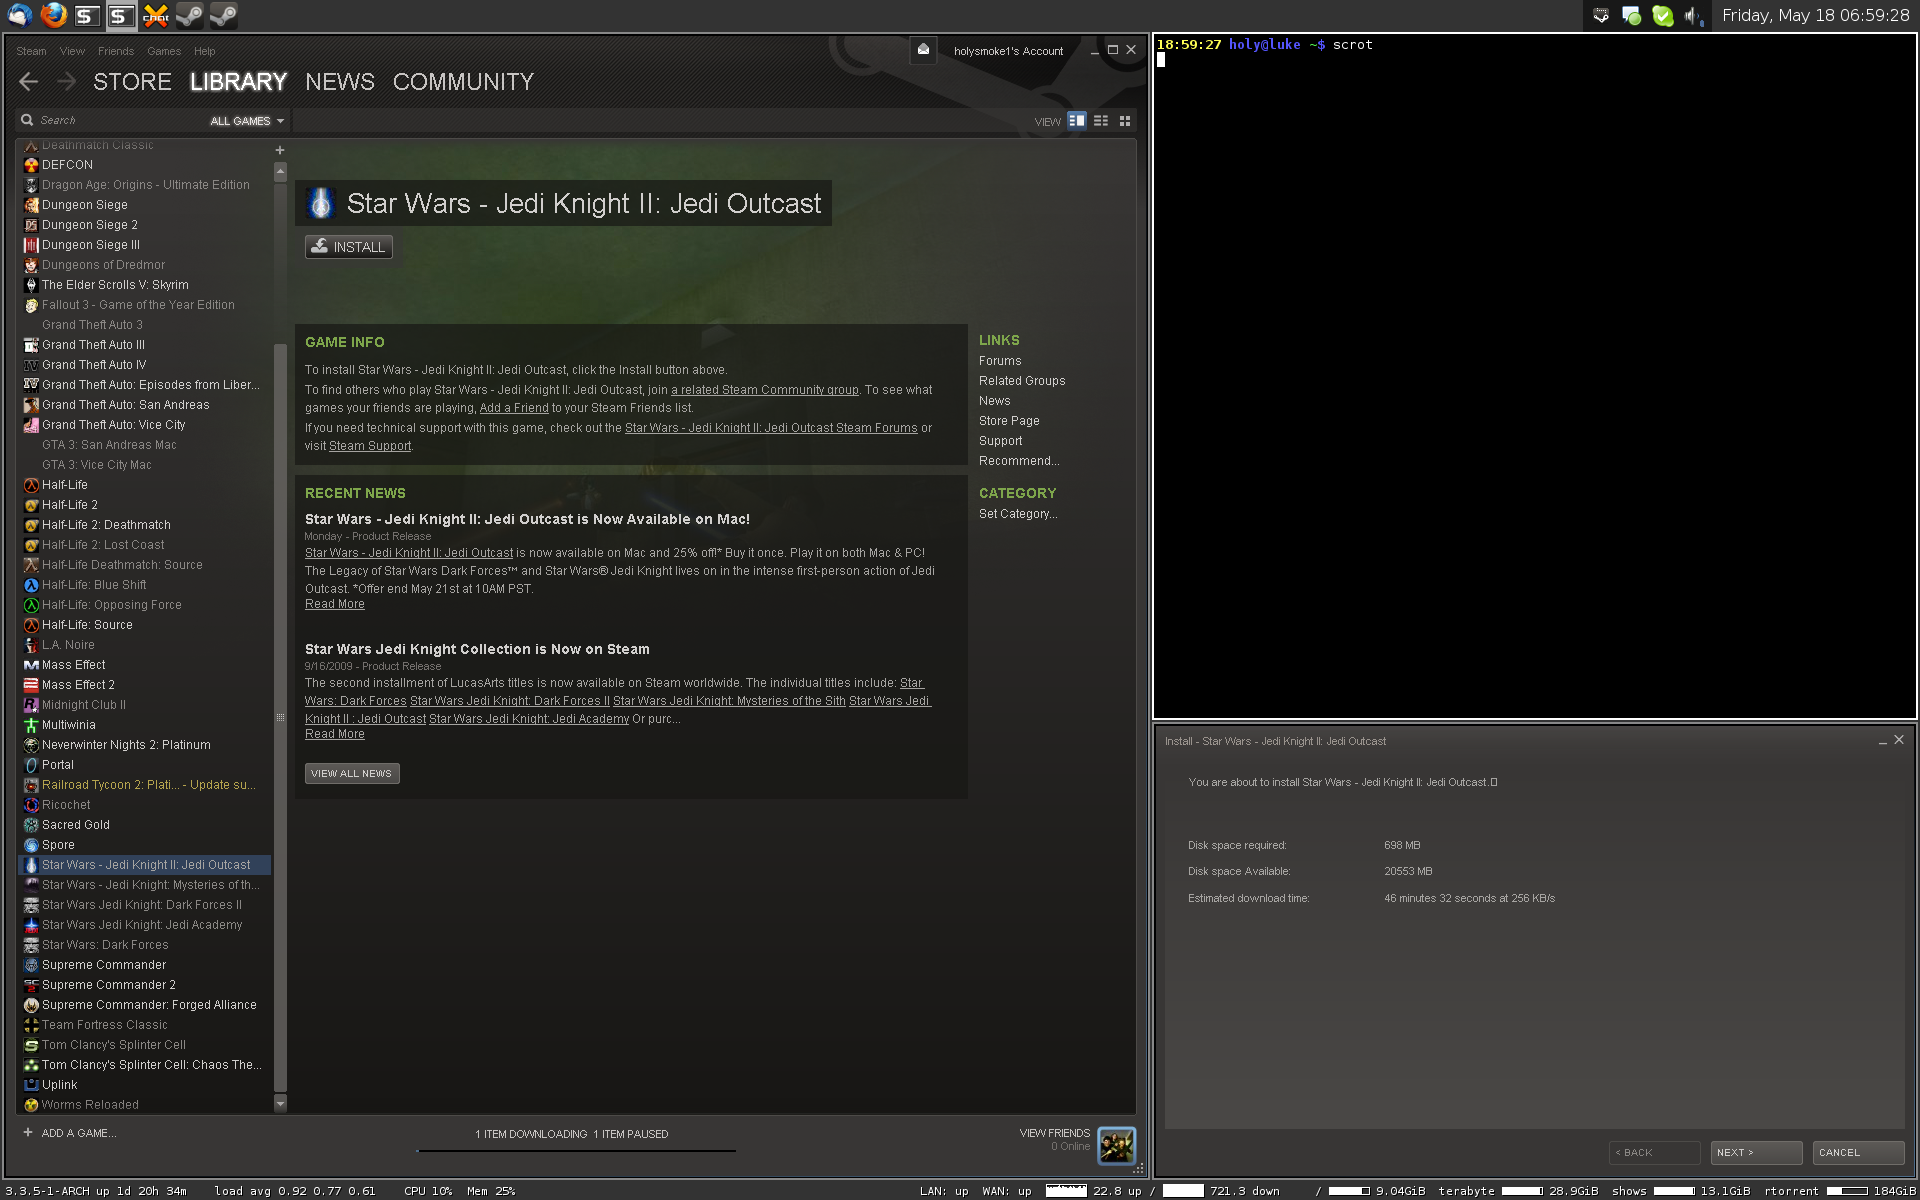Click the Dungeon Siege game icon
The width and height of the screenshot is (1920, 1200).
tap(31, 205)
